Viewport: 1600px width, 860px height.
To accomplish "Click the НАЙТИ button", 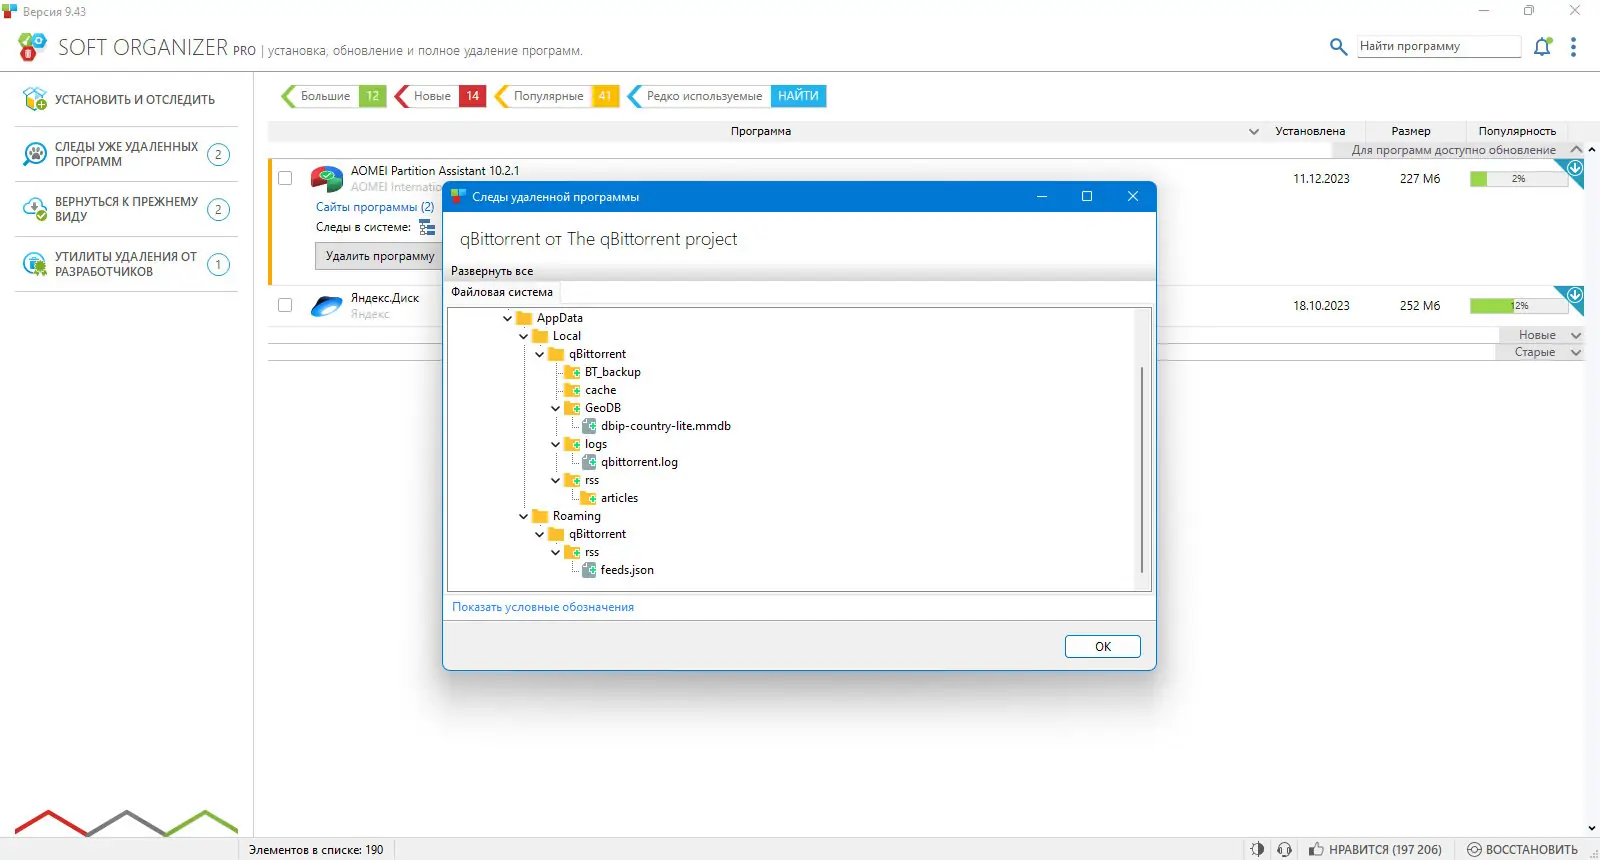I will [x=798, y=96].
